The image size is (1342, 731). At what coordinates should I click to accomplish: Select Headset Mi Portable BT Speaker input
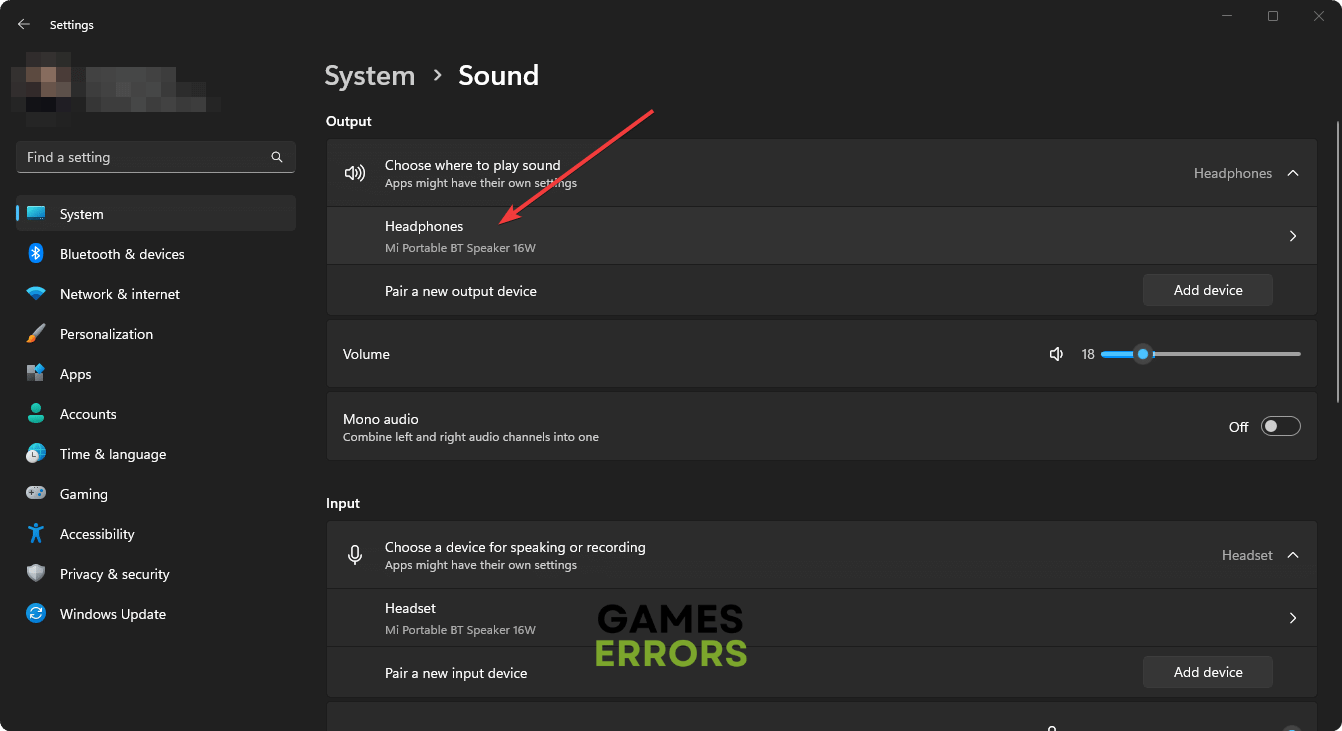(x=822, y=618)
